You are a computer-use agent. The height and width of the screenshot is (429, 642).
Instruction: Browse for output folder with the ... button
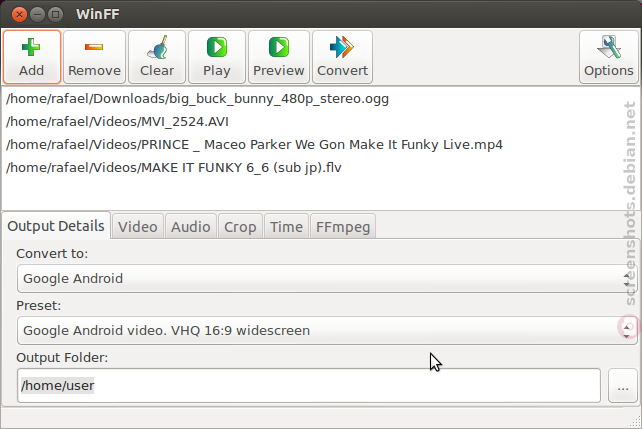[x=623, y=385]
